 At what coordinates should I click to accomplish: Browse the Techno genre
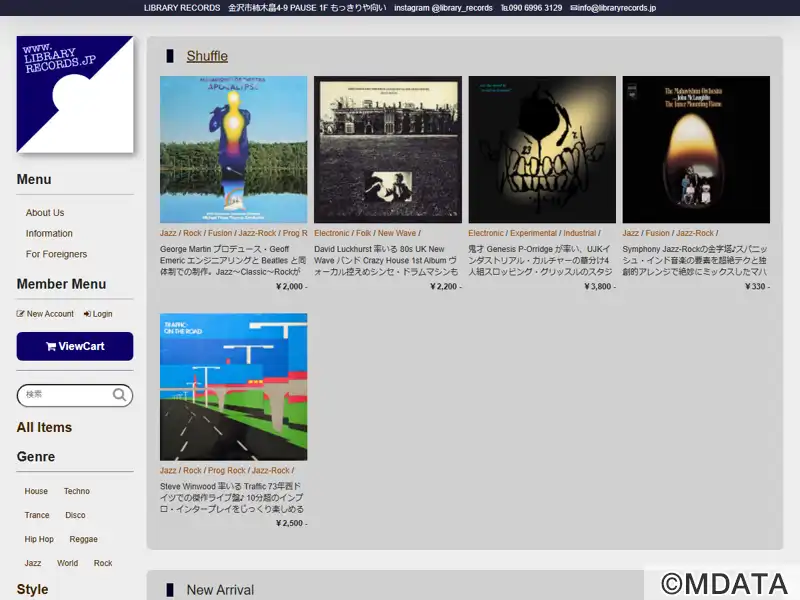(x=77, y=491)
